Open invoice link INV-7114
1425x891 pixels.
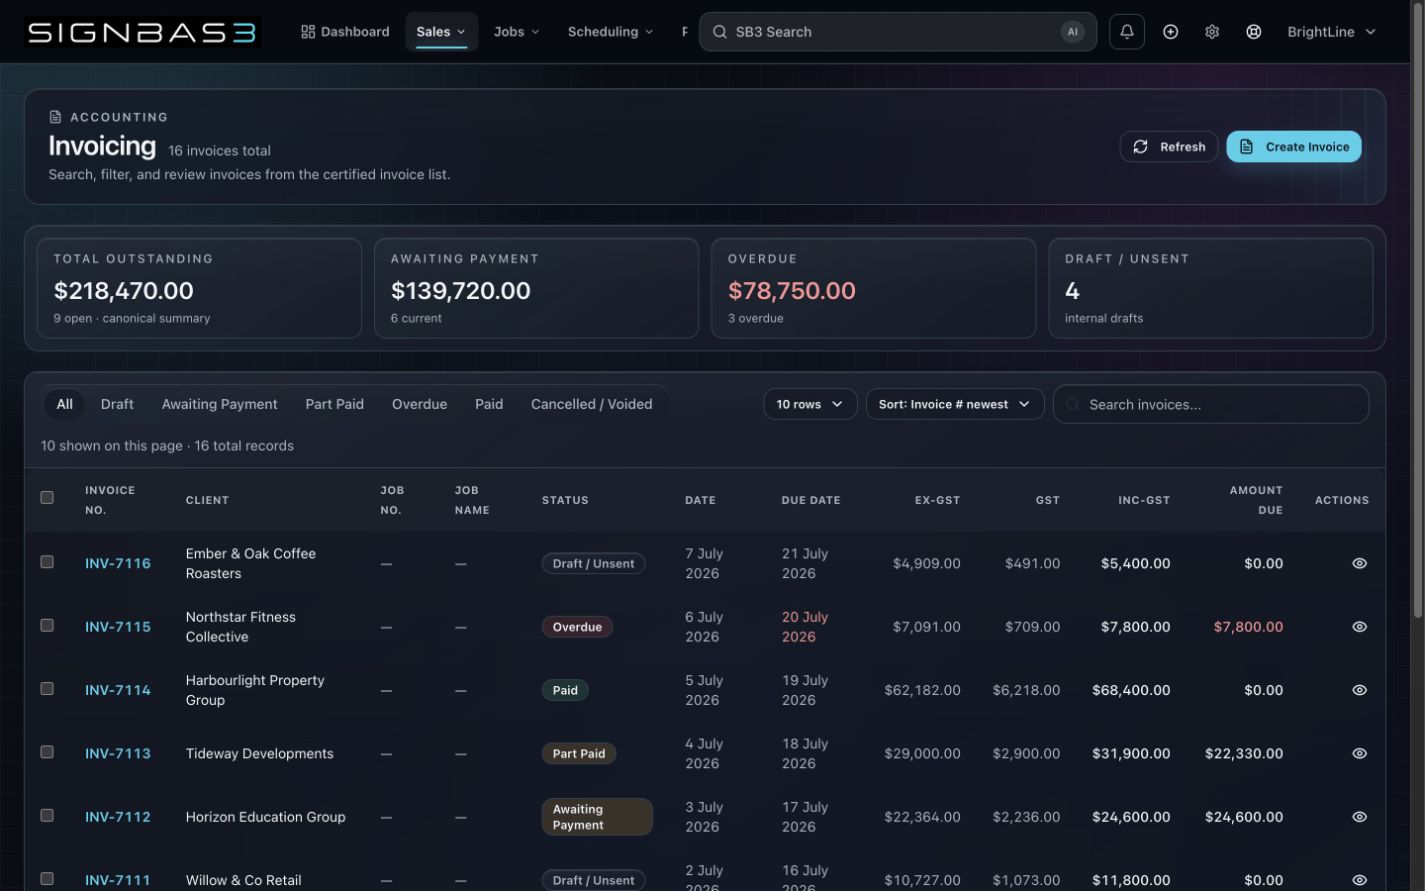point(118,690)
